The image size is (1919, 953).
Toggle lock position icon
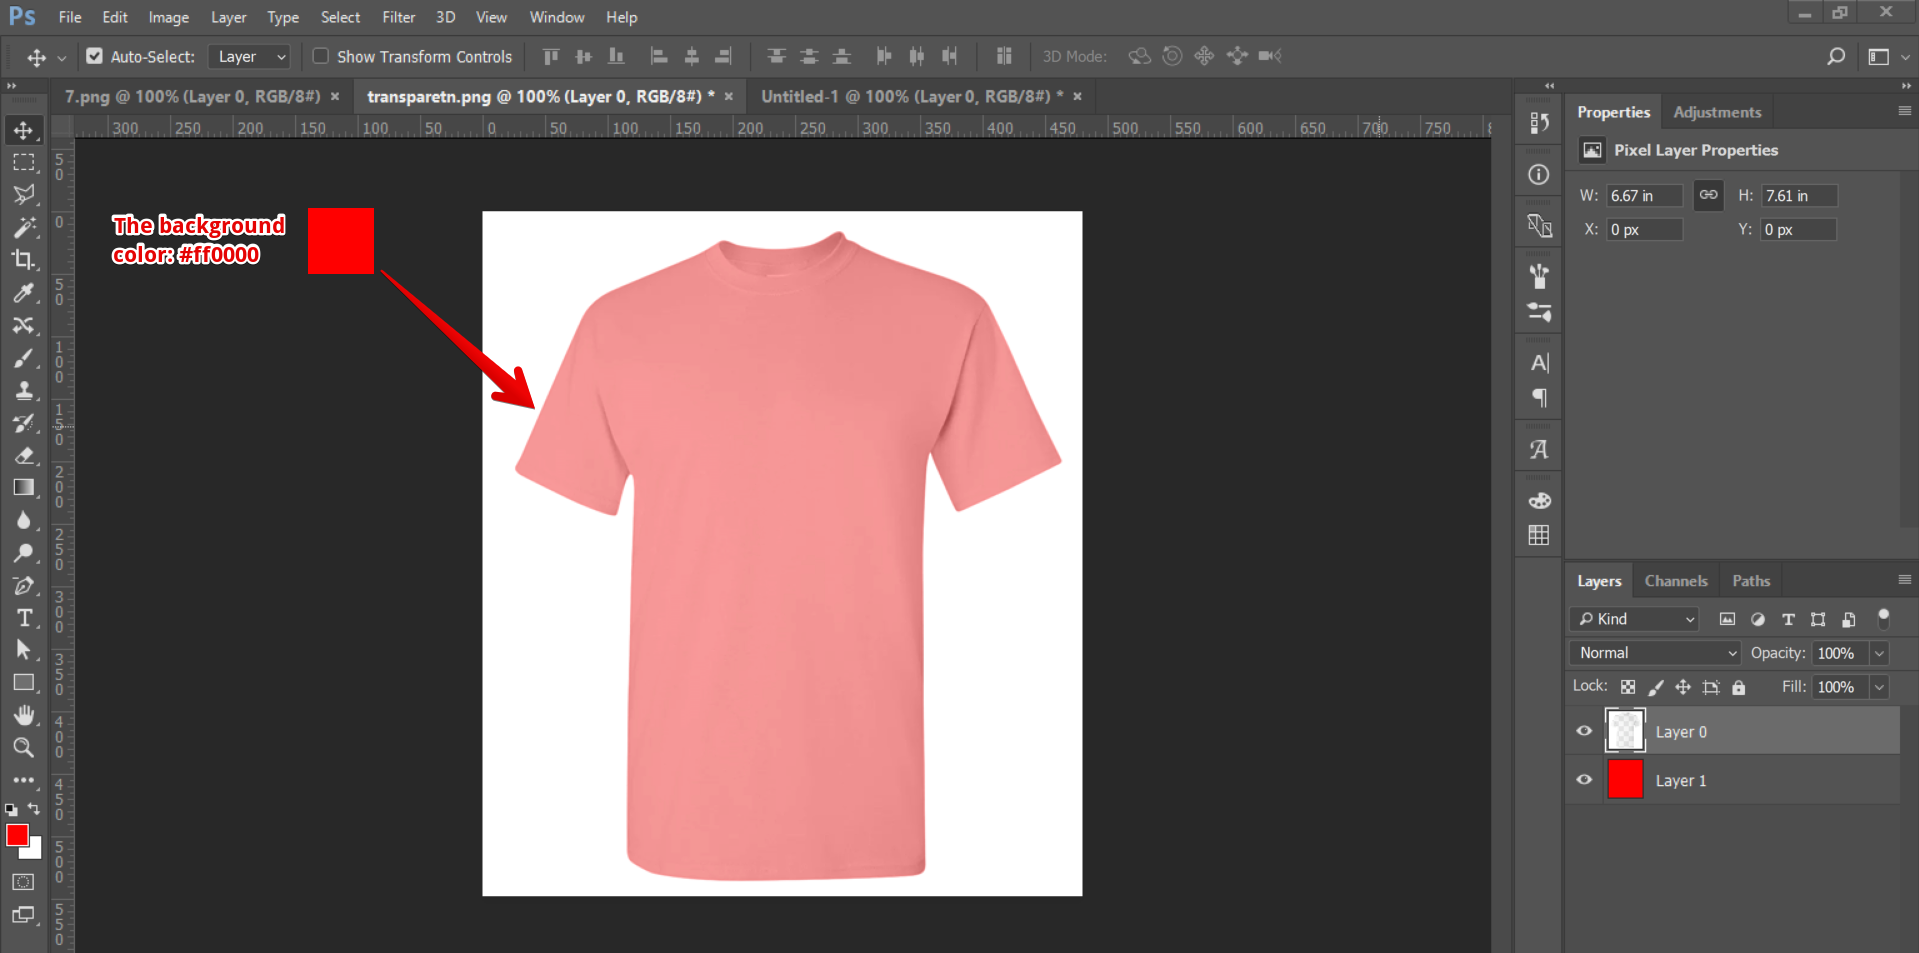(x=1683, y=687)
